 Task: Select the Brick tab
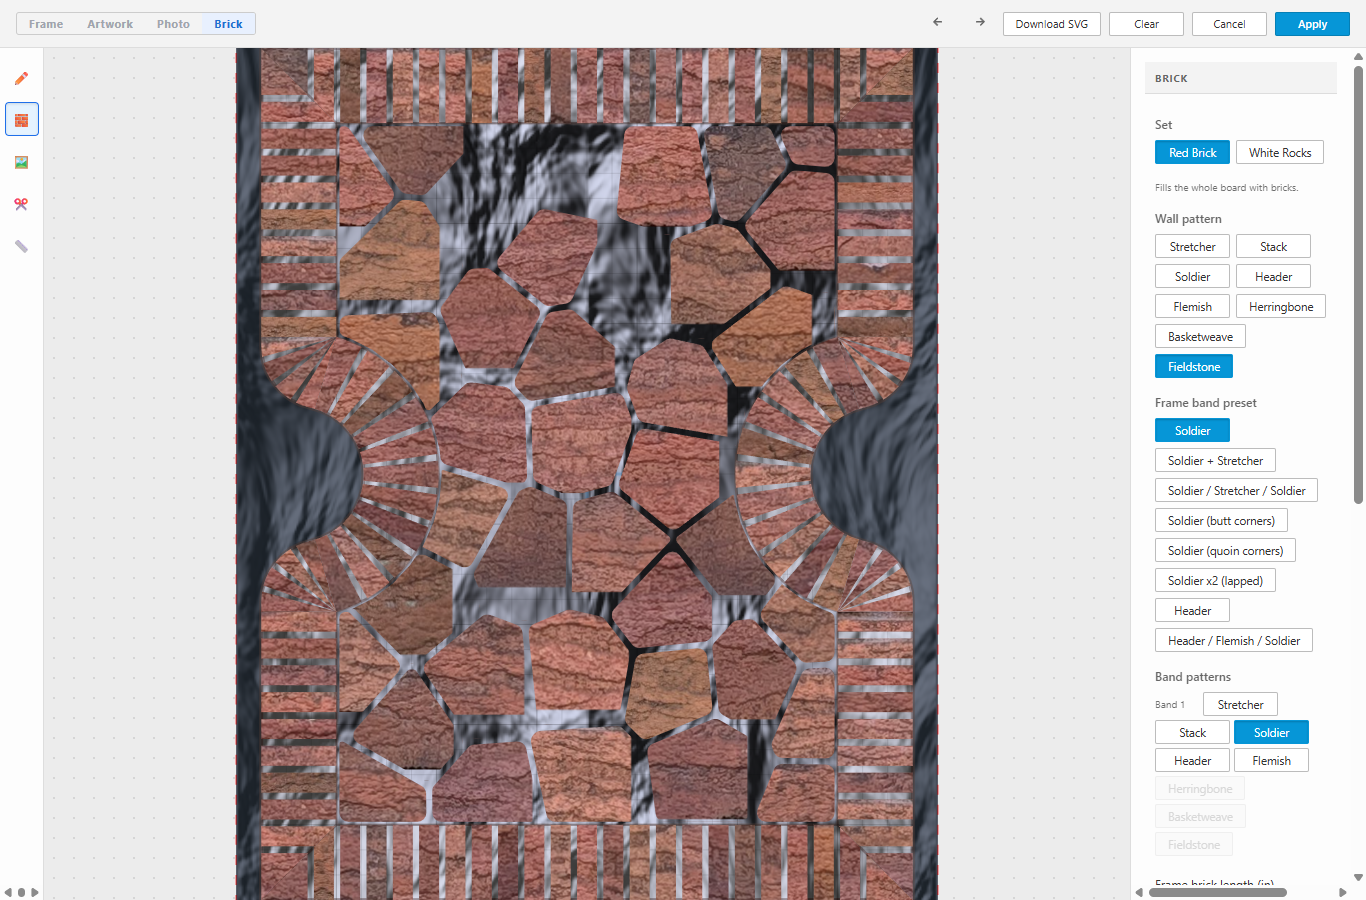228,24
